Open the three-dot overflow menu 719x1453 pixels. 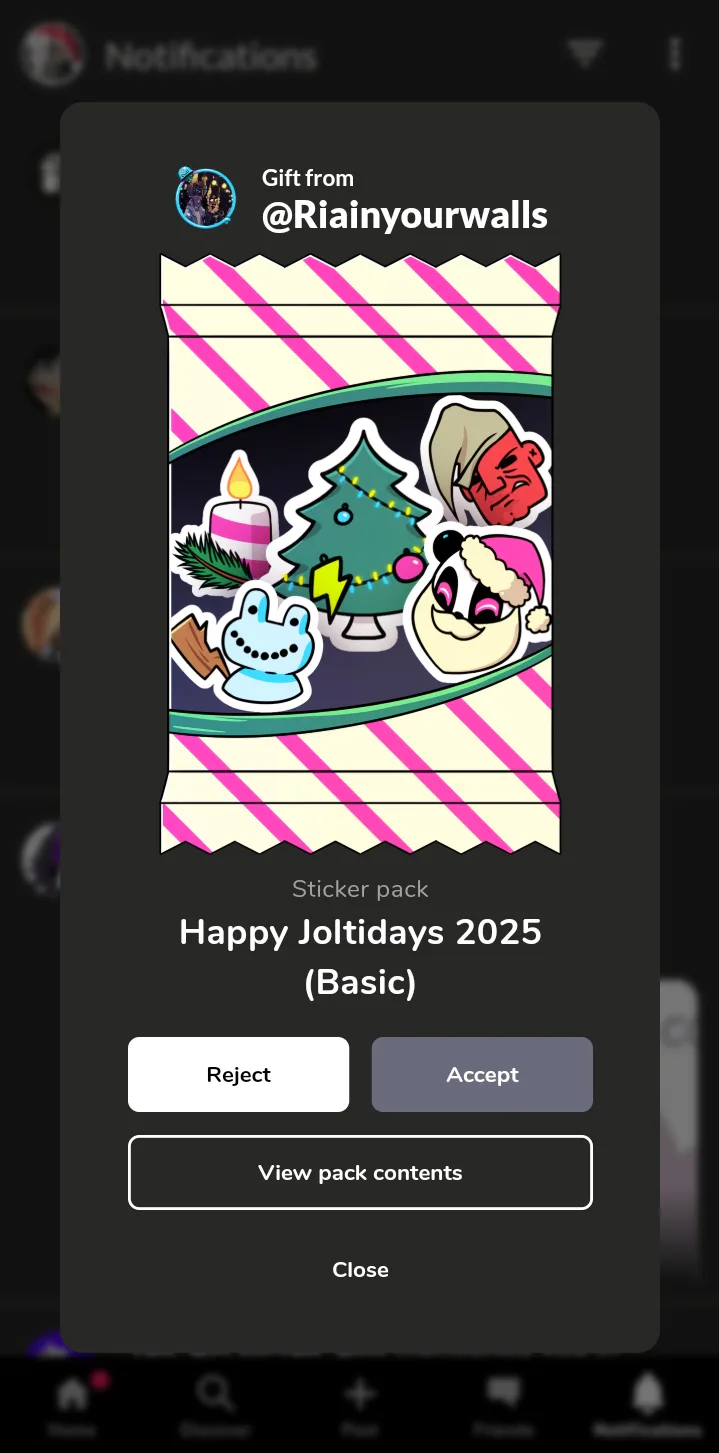click(675, 54)
